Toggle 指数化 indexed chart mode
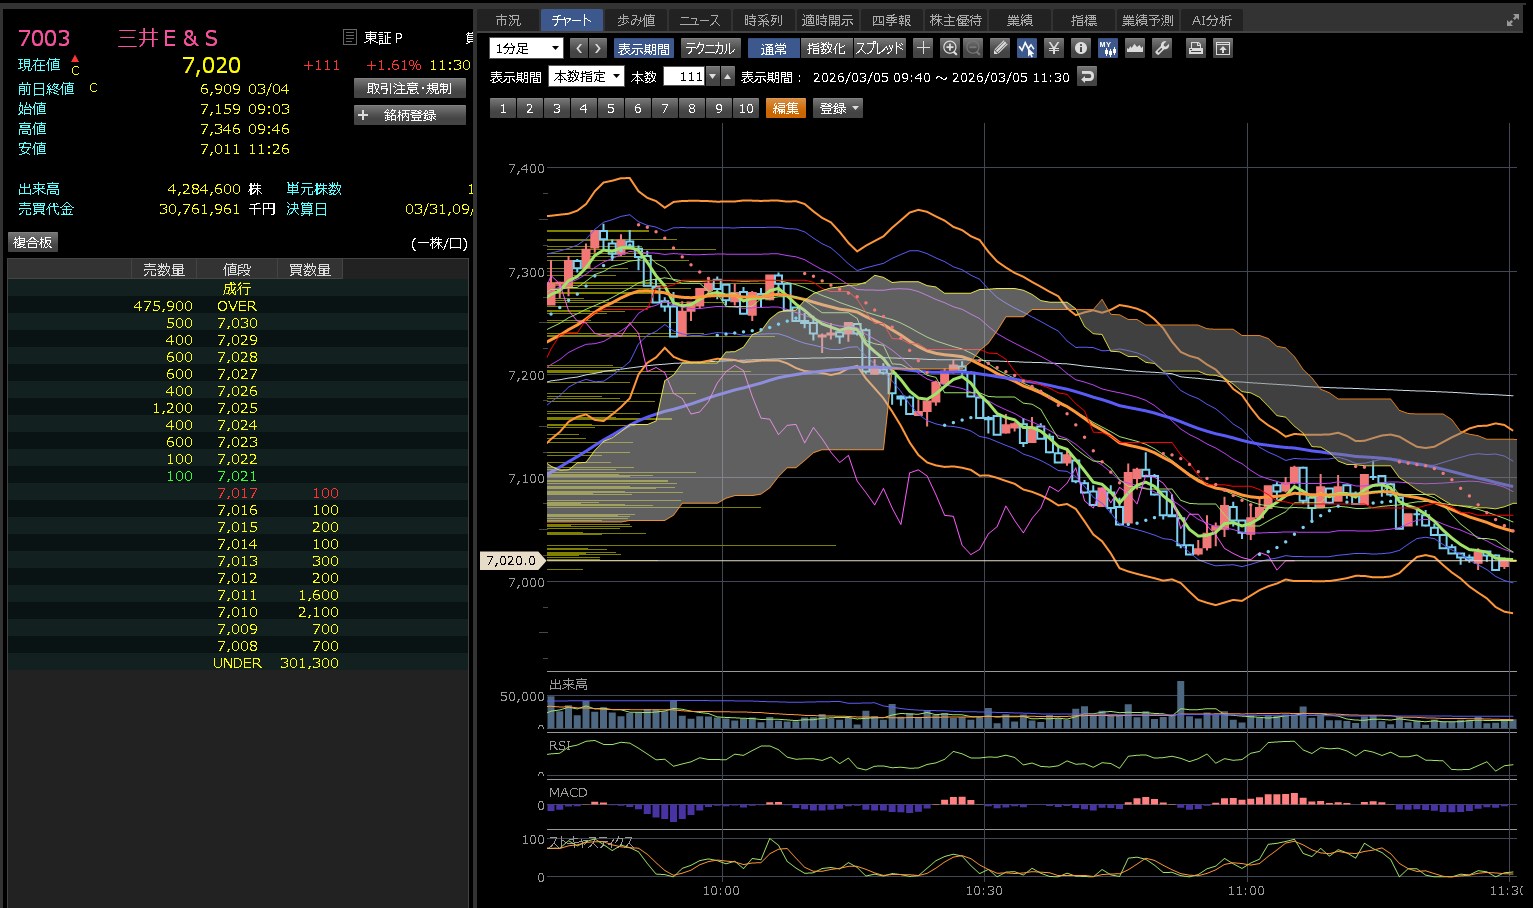Image resolution: width=1533 pixels, height=908 pixels. pyautogui.click(x=826, y=48)
